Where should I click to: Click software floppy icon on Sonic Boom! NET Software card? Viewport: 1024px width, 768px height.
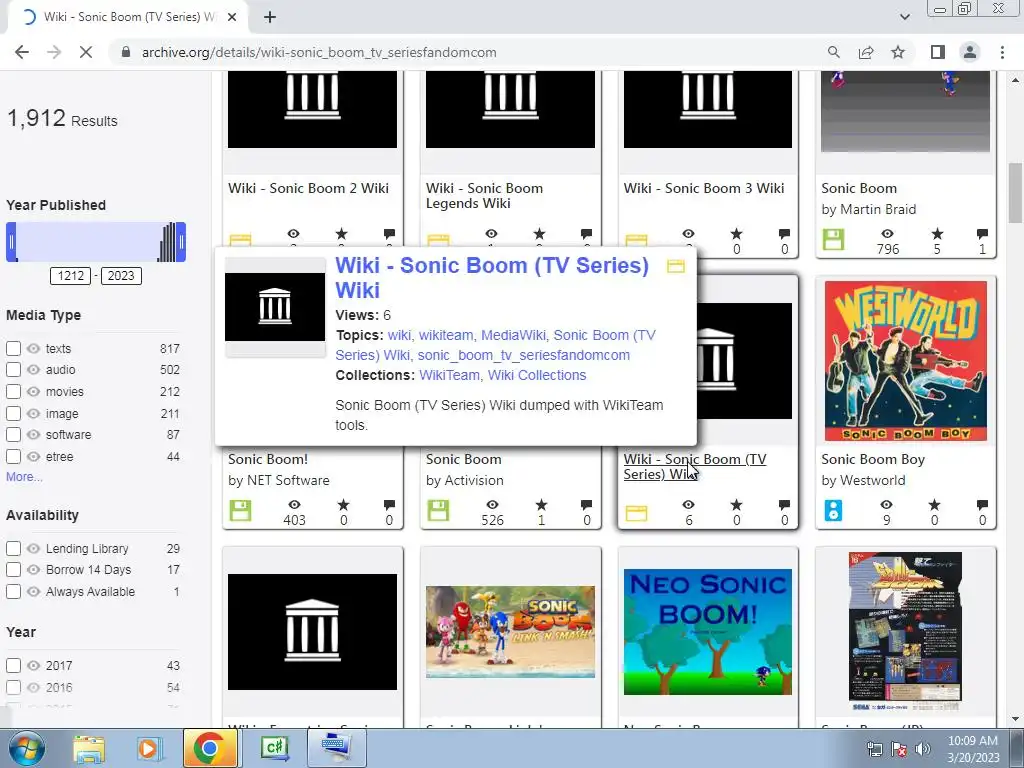240,510
